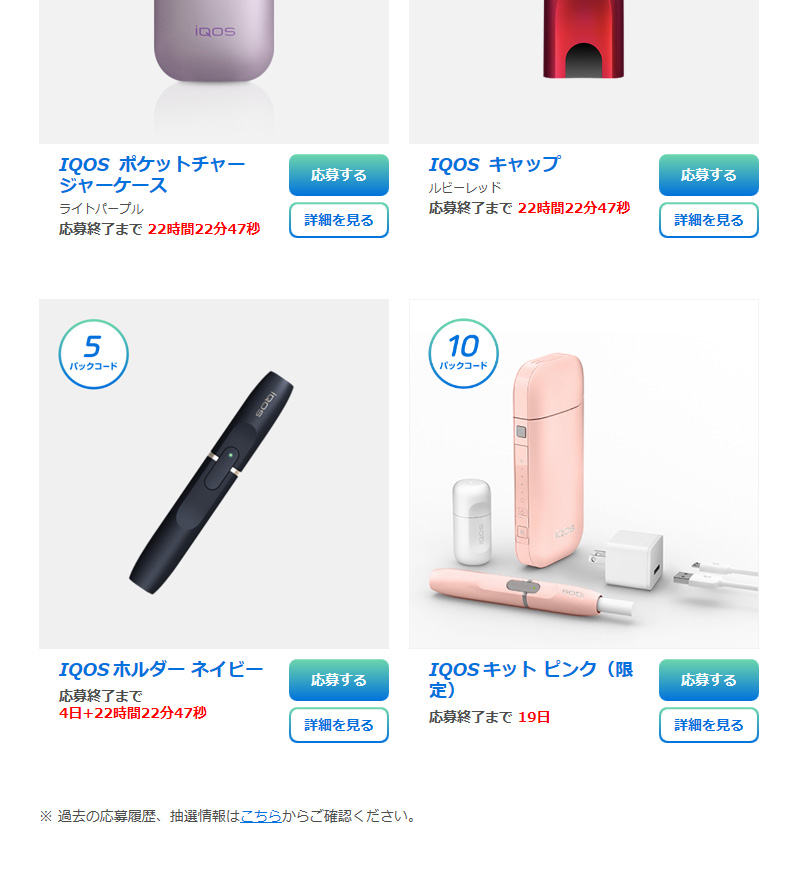799x878 pixels.
Task: Open the IQOS キャップ title
Action: (x=495, y=165)
